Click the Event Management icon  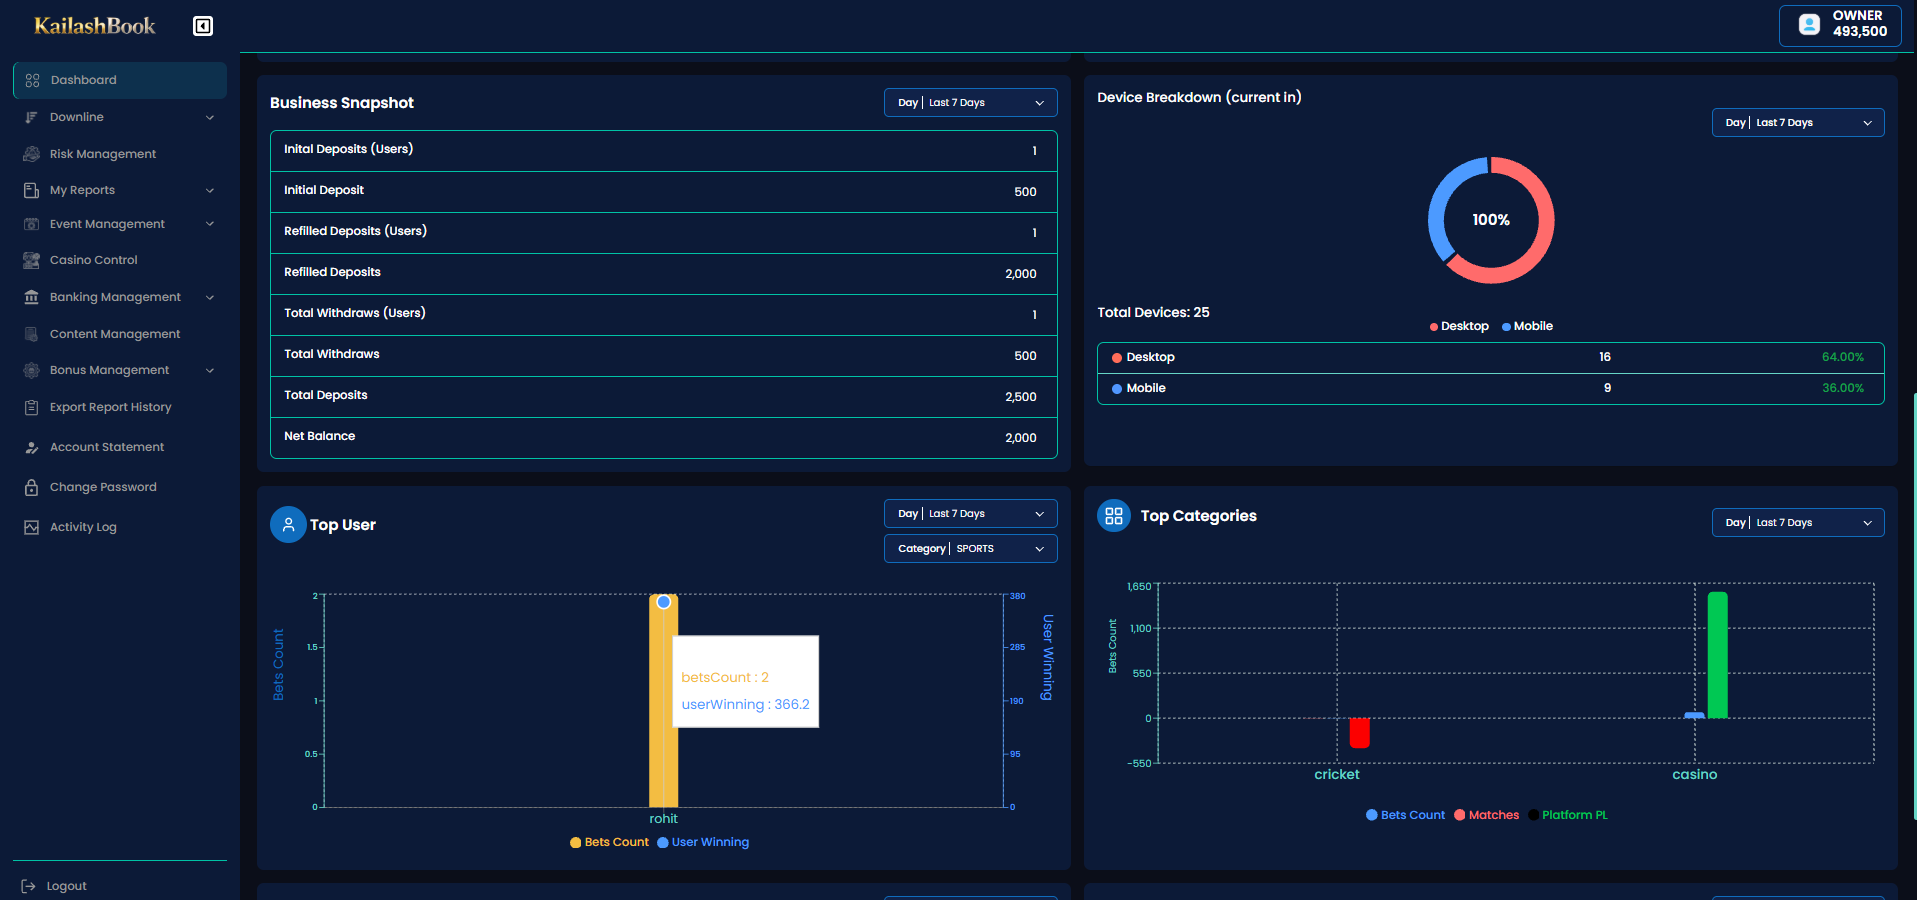coord(31,224)
